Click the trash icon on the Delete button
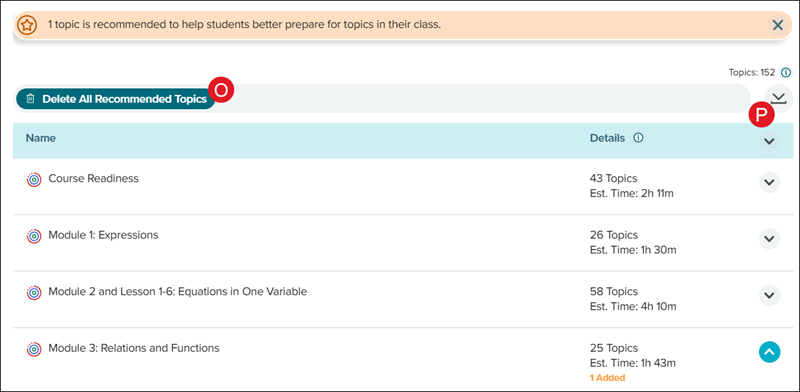800x392 pixels. (x=31, y=99)
